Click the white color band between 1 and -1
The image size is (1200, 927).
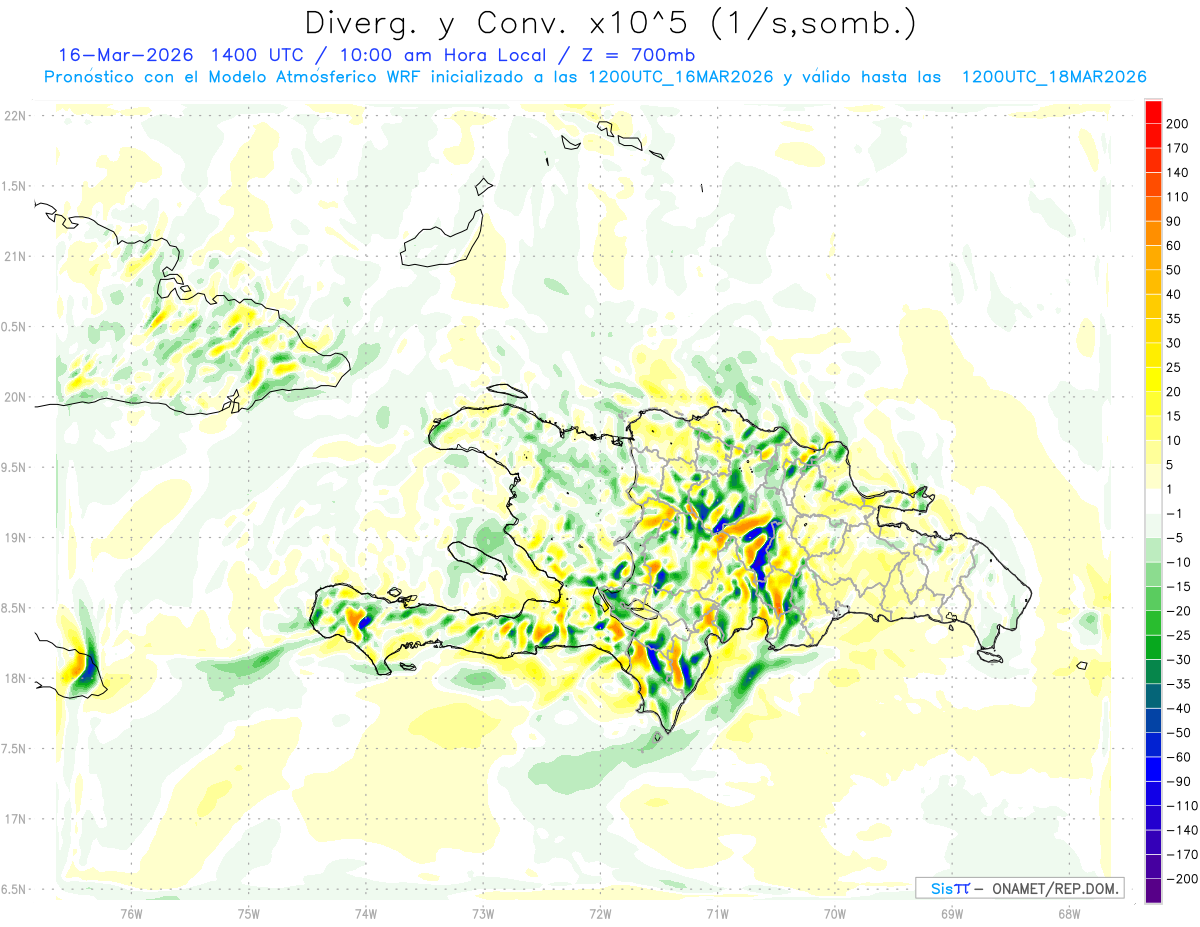click(x=1153, y=501)
